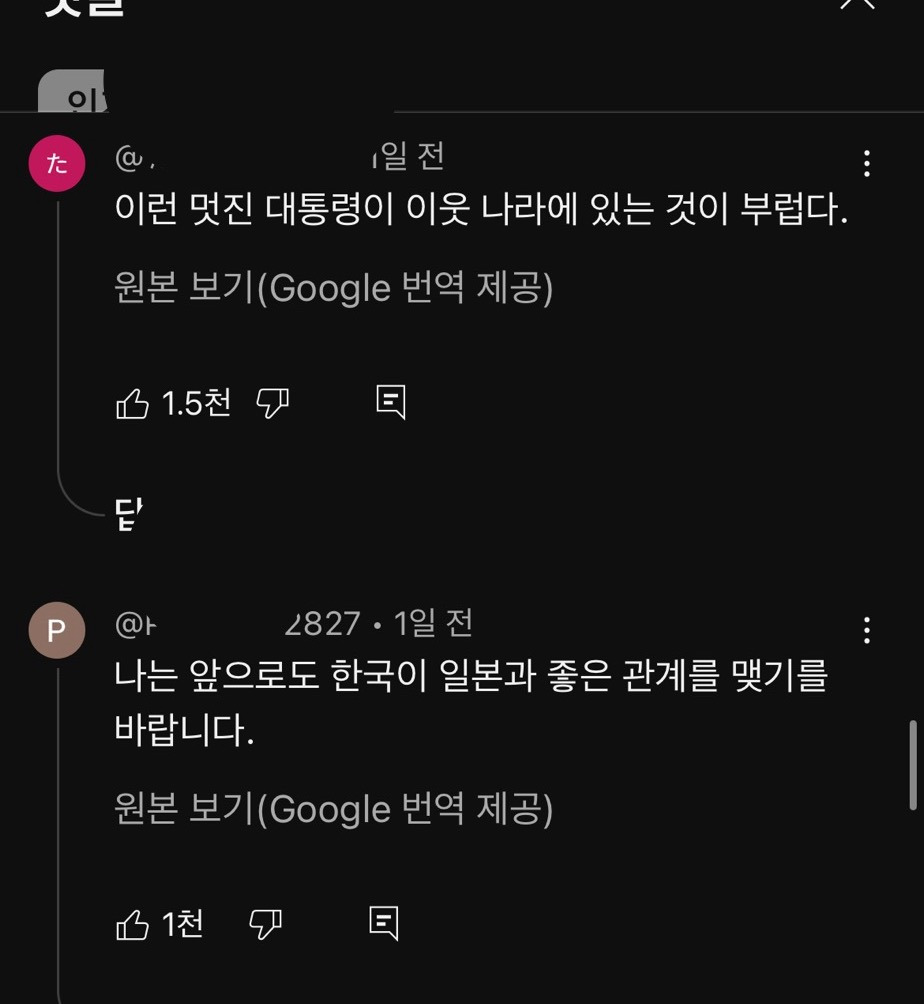Like the comment with 1천 likes
This screenshot has width=924, height=1004.
133,925
